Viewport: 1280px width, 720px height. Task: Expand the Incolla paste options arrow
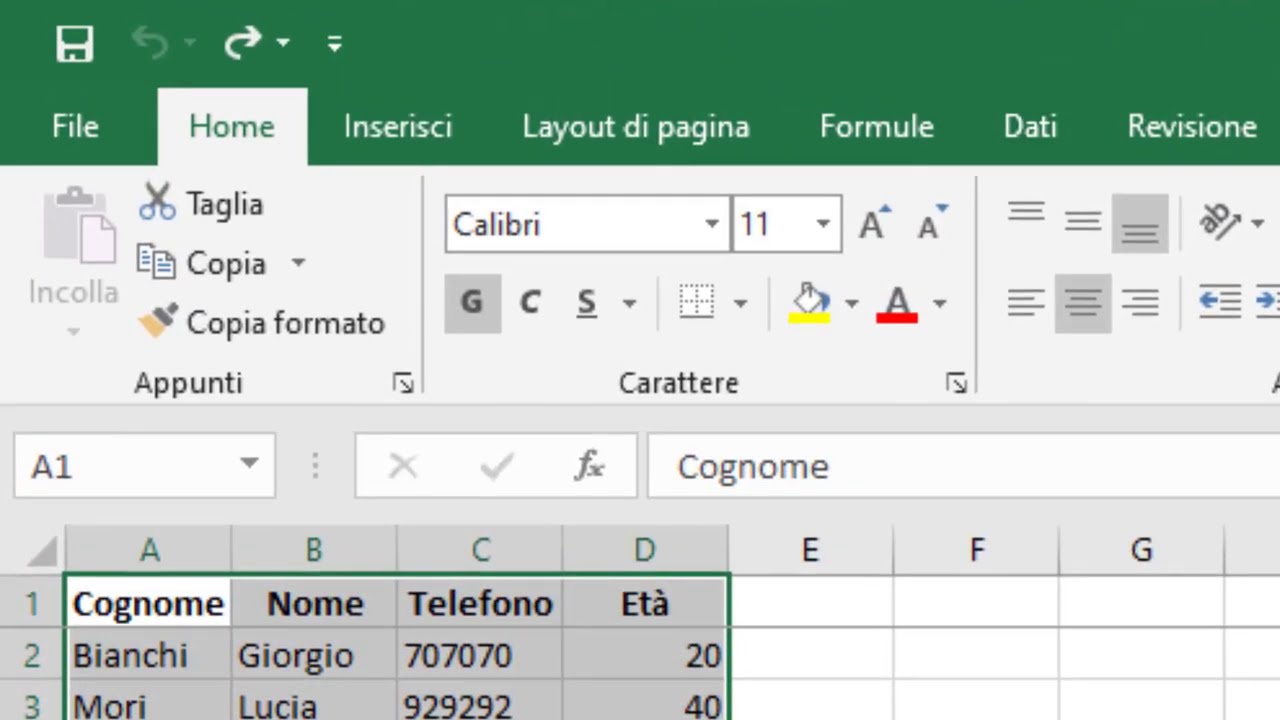pyautogui.click(x=73, y=331)
